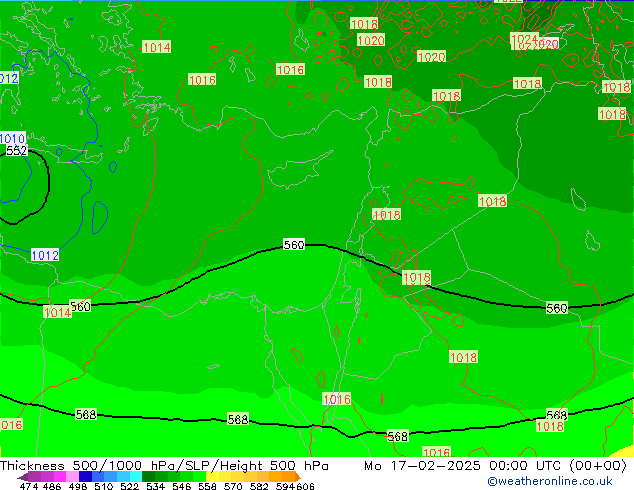Click legend value "546"
Image resolution: width=634 pixels, height=490 pixels.
(x=181, y=486)
